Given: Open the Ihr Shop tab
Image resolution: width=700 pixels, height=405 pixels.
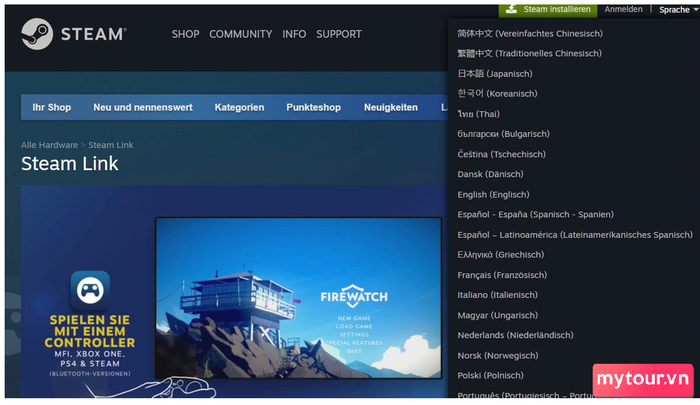Looking at the screenshot, I should [51, 107].
